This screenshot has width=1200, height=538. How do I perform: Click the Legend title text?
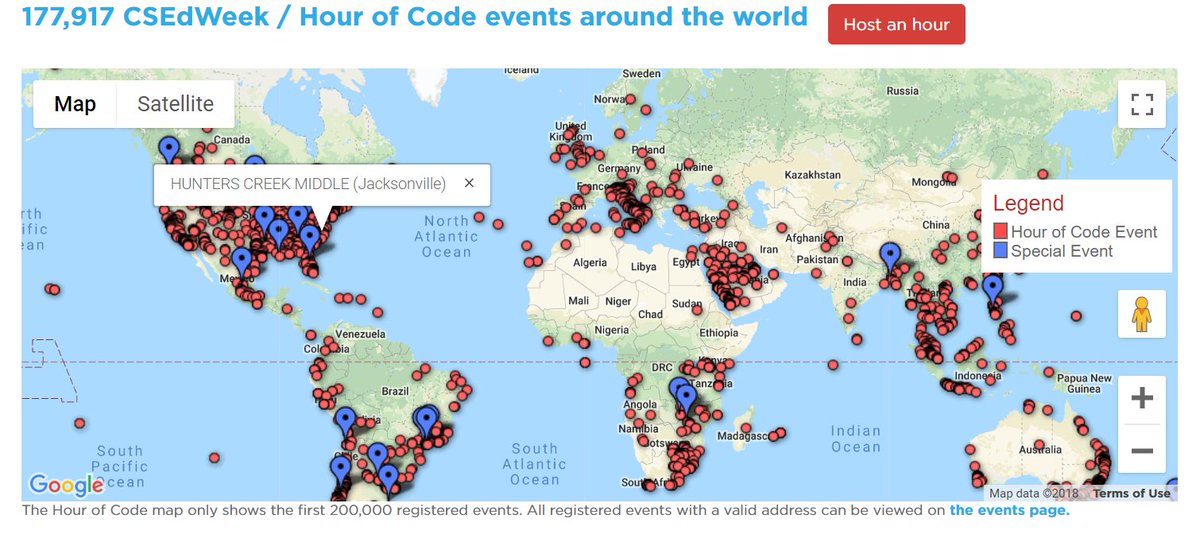tap(1028, 204)
